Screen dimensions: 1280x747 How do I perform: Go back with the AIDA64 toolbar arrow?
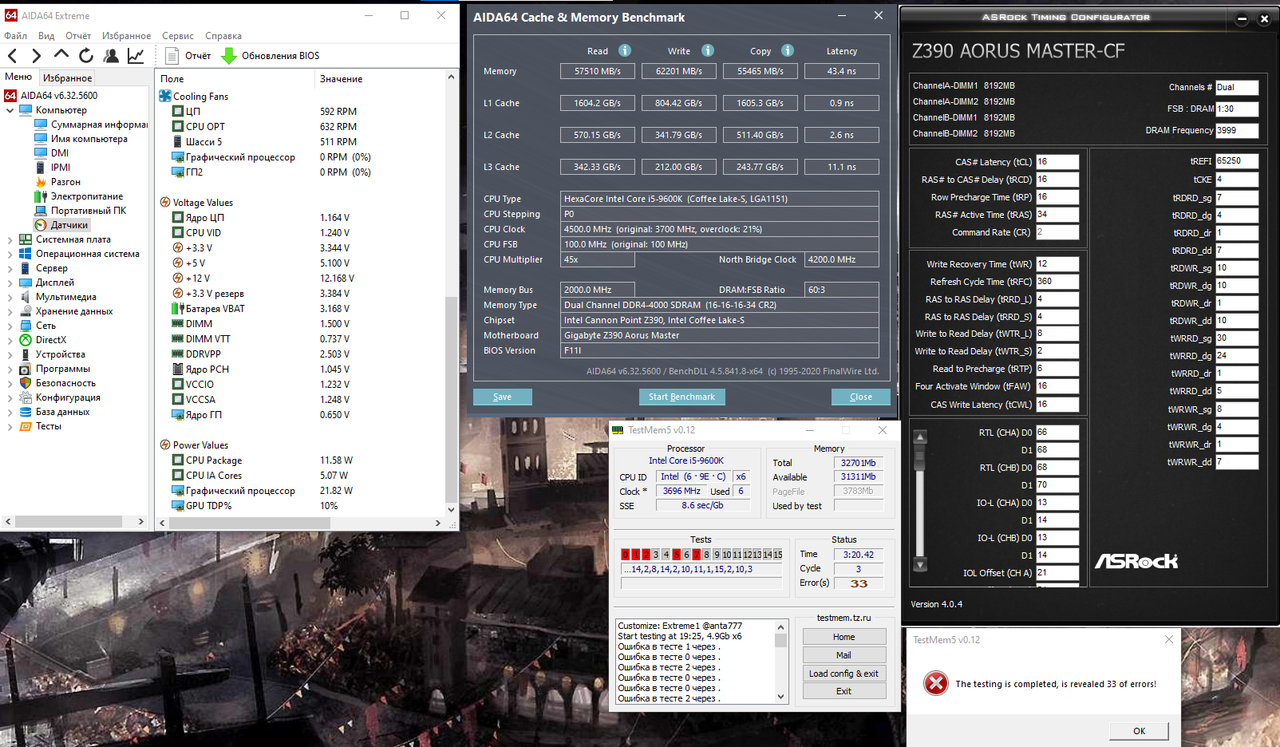(13, 56)
